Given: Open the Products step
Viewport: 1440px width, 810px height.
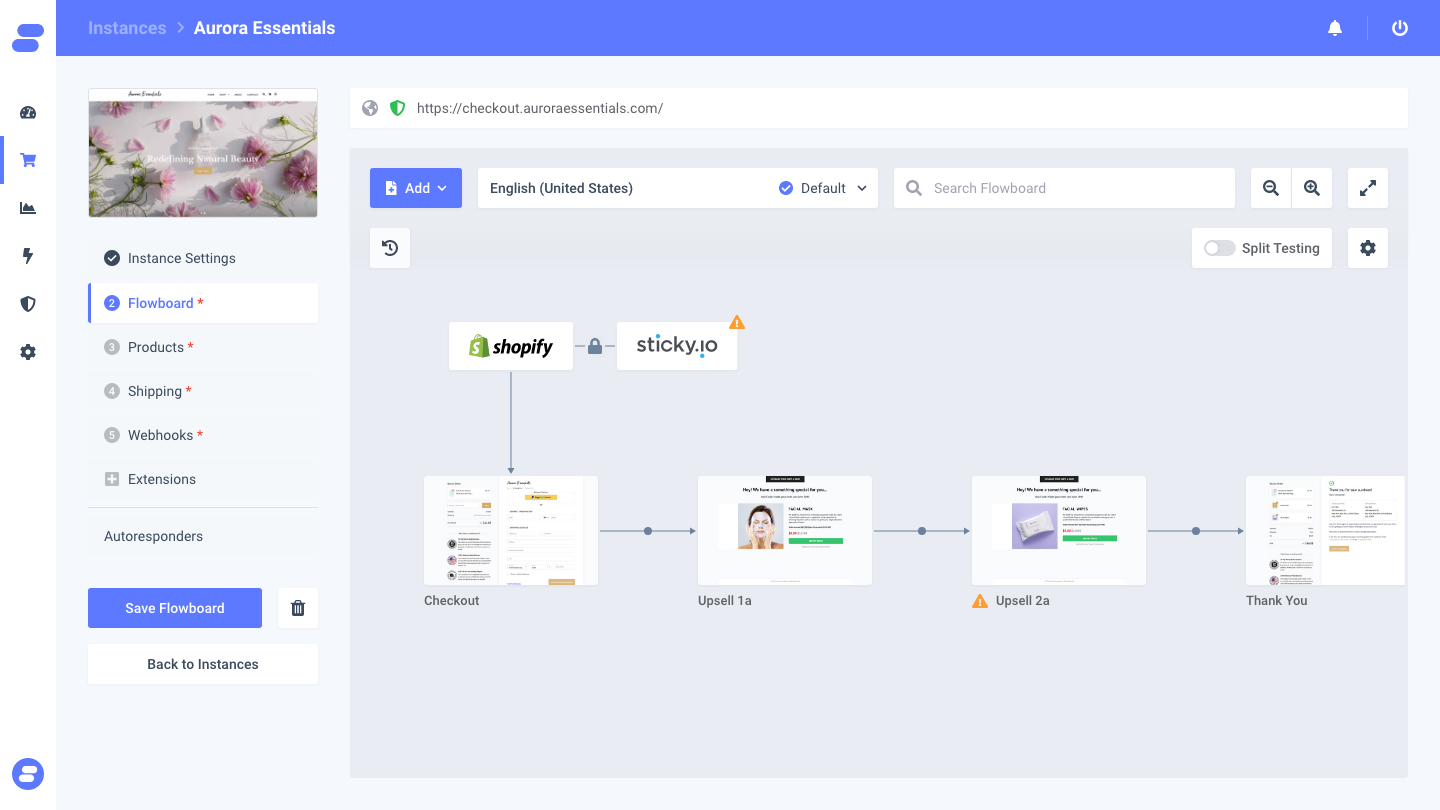Looking at the screenshot, I should coord(203,347).
